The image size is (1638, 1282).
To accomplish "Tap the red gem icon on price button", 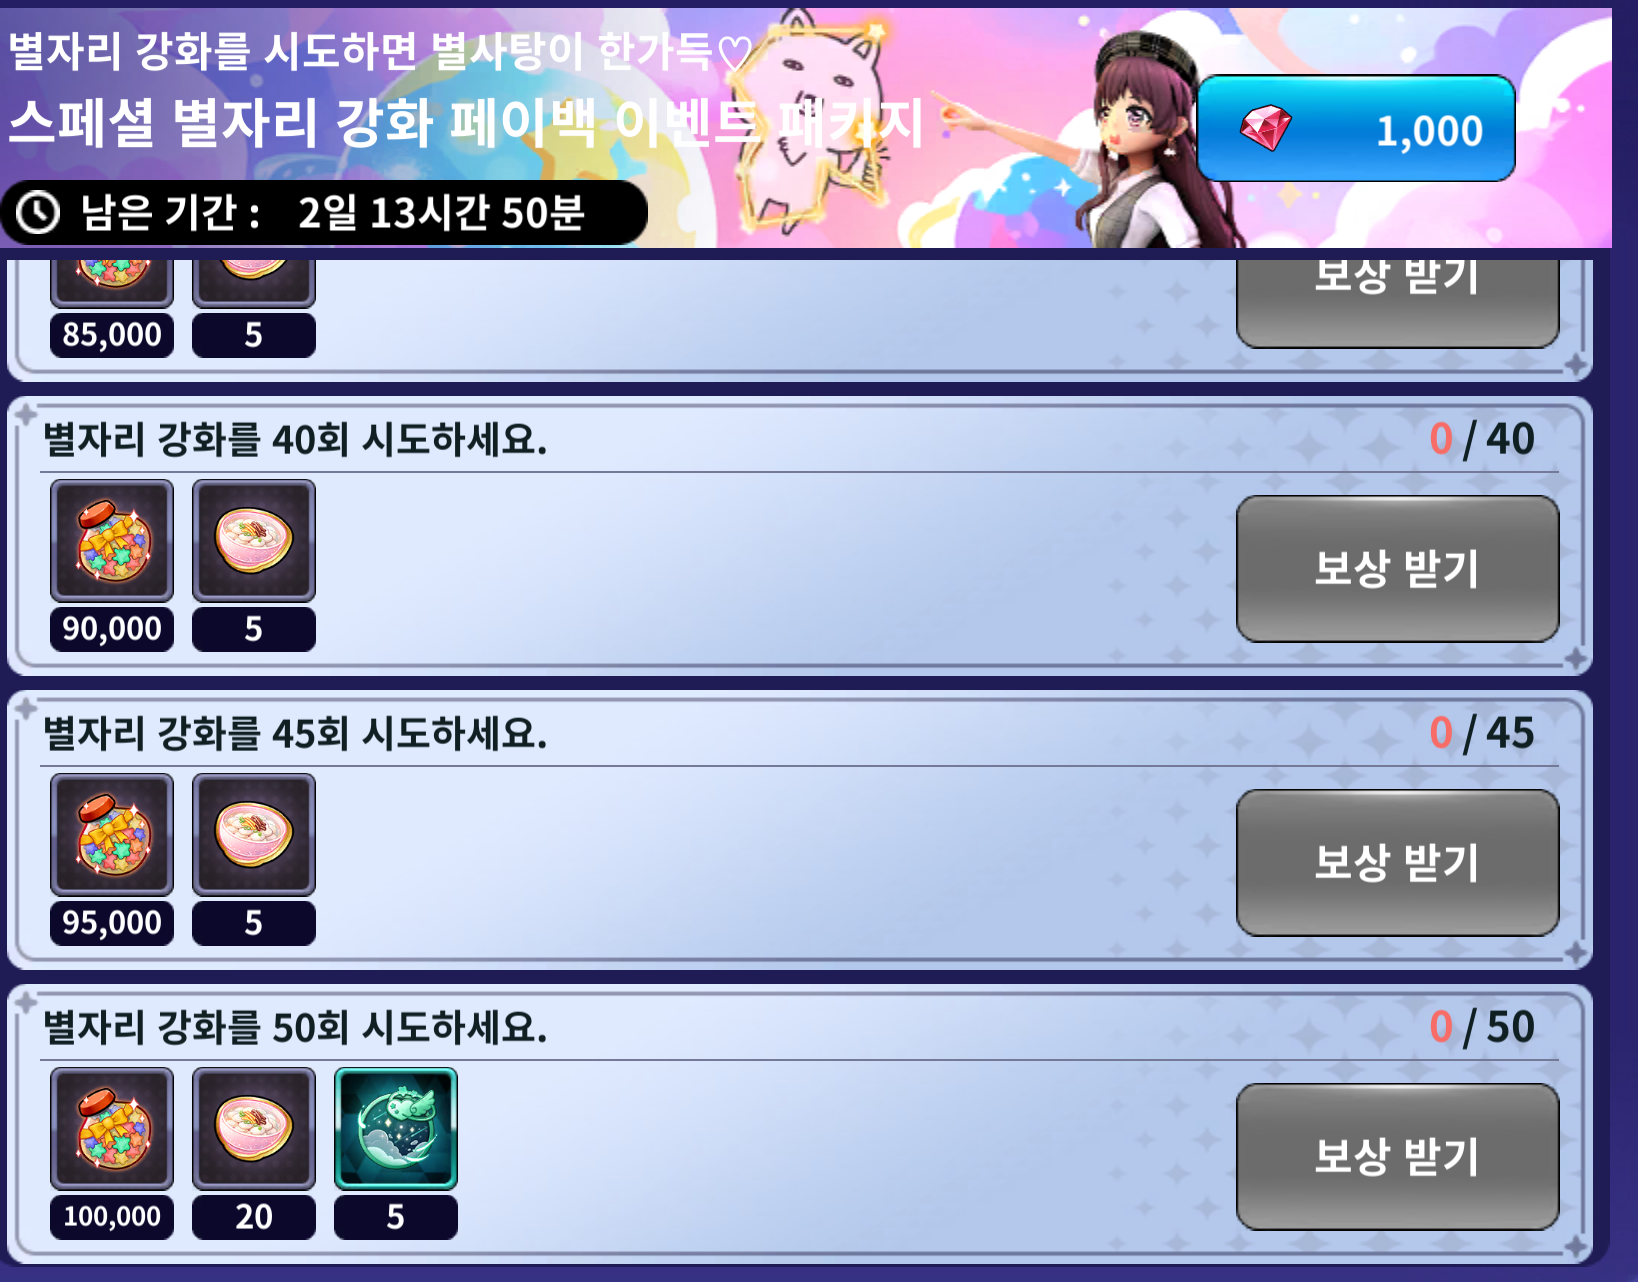I will point(1265,128).
